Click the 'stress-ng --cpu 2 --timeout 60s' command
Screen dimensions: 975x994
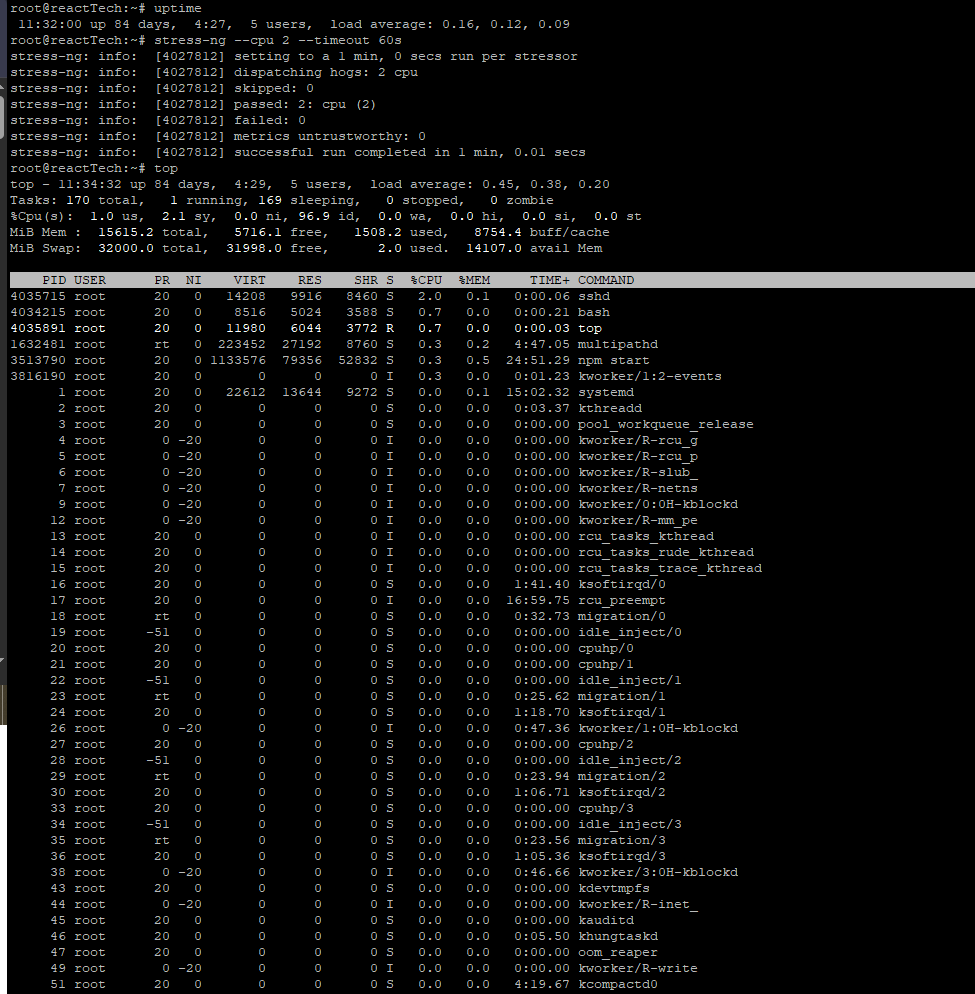point(278,40)
